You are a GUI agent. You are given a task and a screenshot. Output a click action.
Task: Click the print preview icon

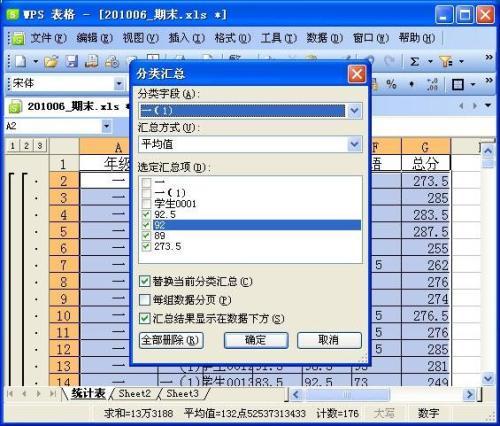112,61
